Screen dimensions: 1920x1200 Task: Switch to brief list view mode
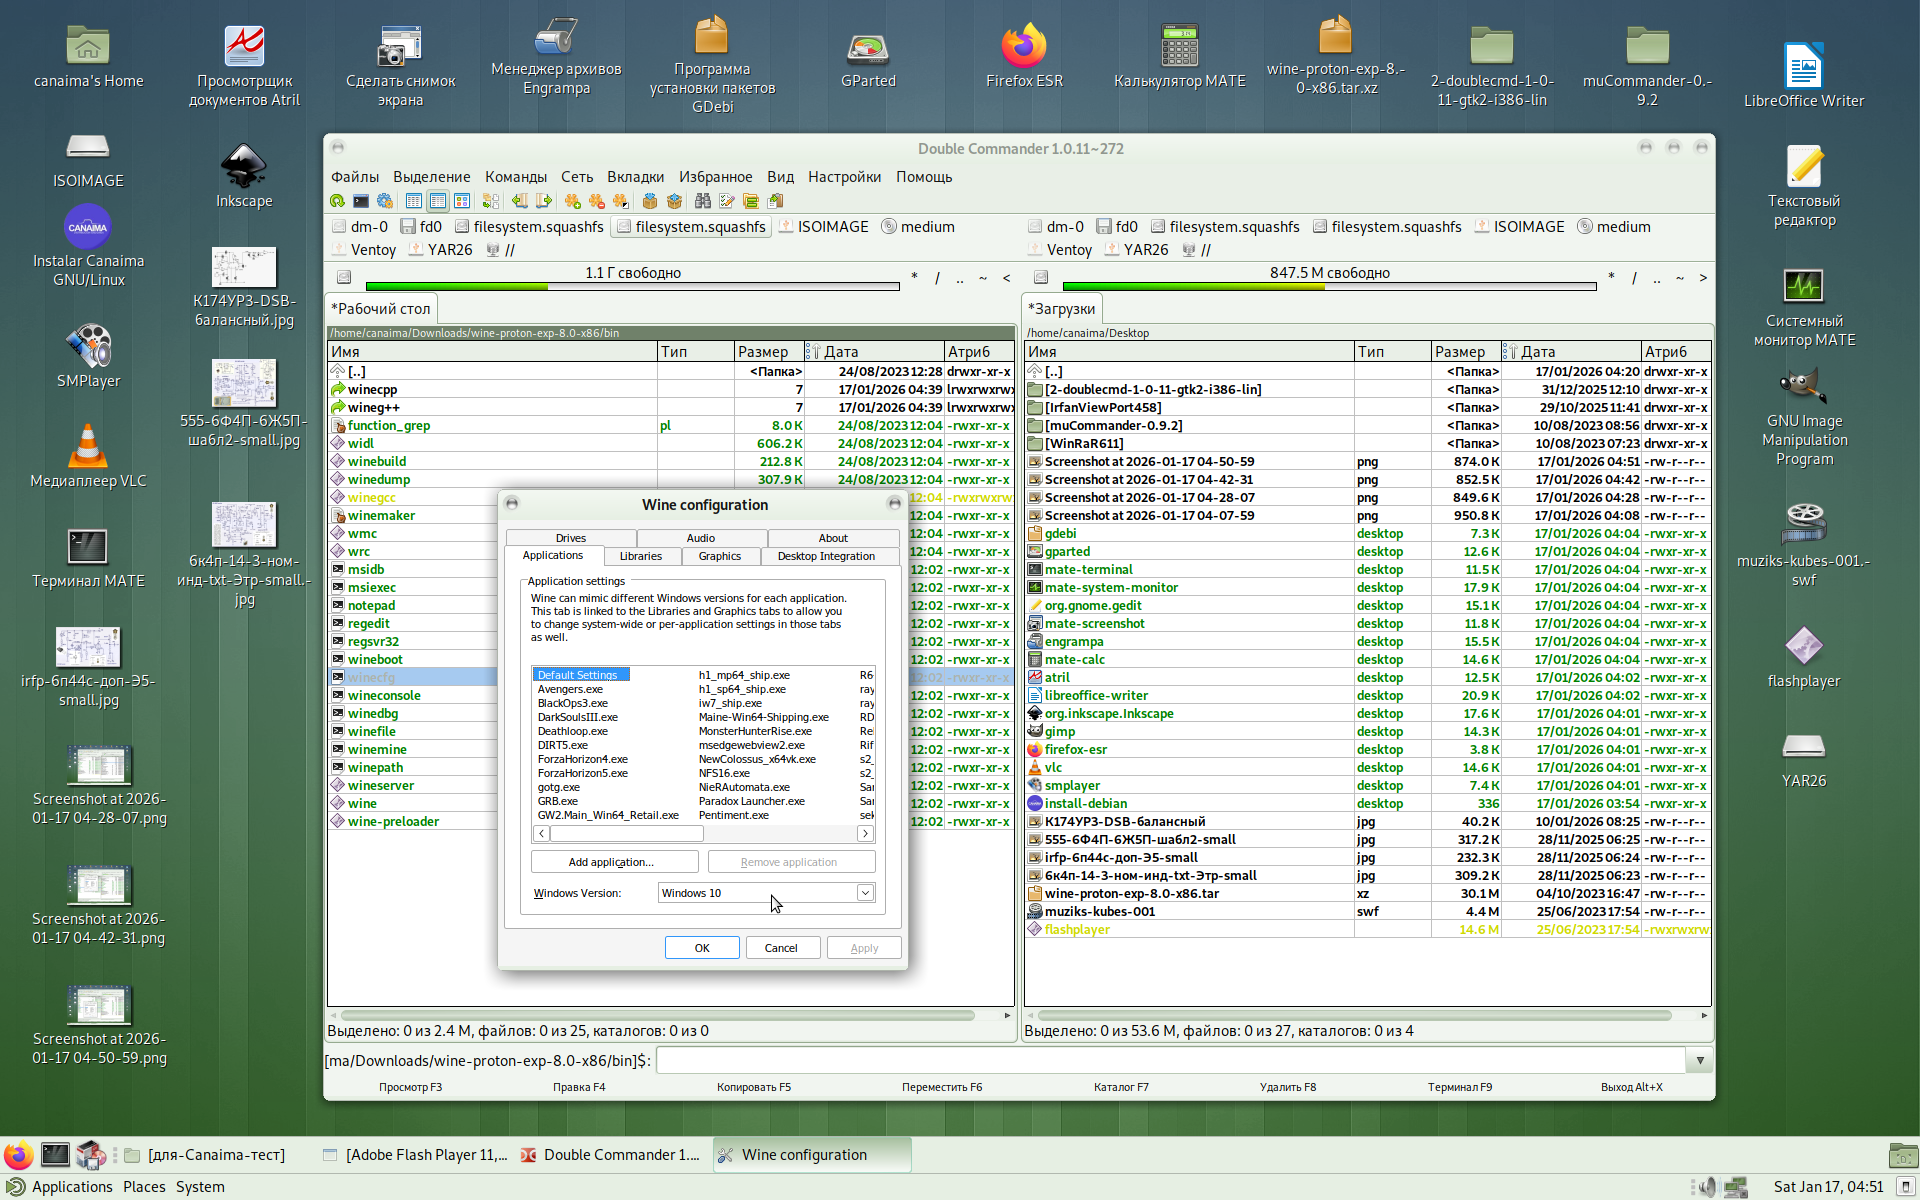point(413,201)
